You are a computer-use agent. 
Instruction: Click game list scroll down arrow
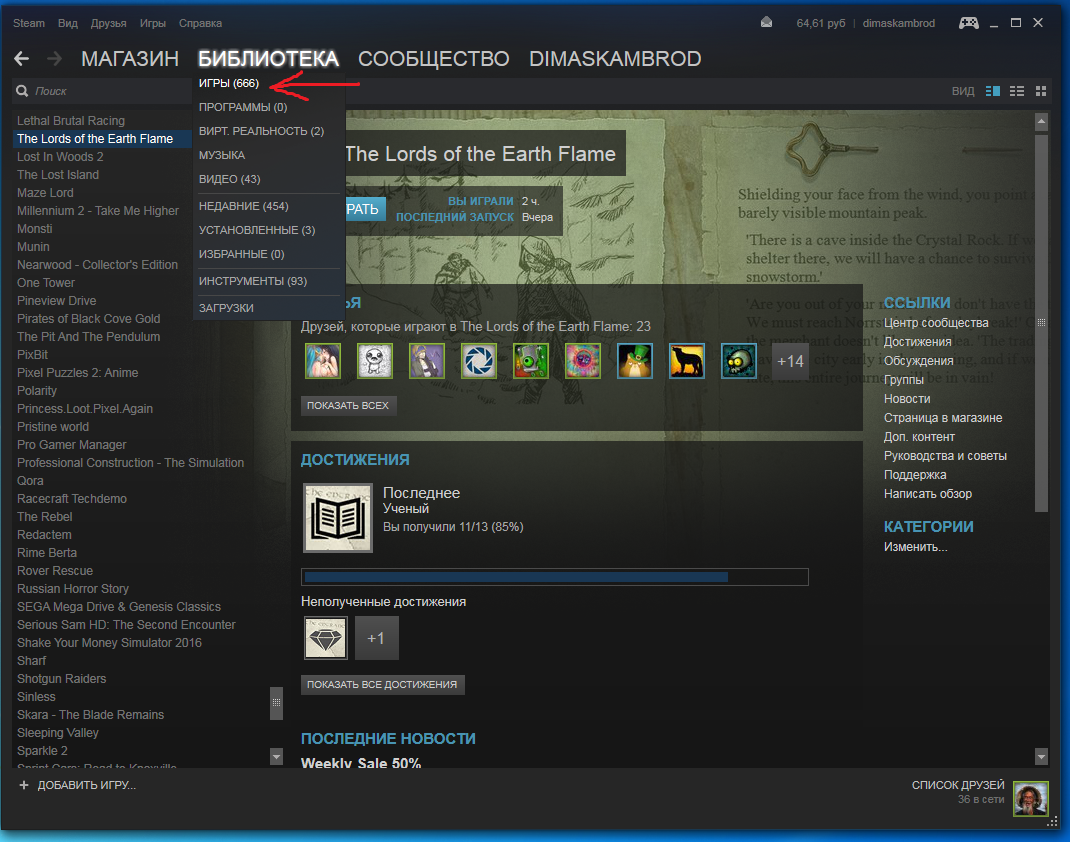coord(276,756)
